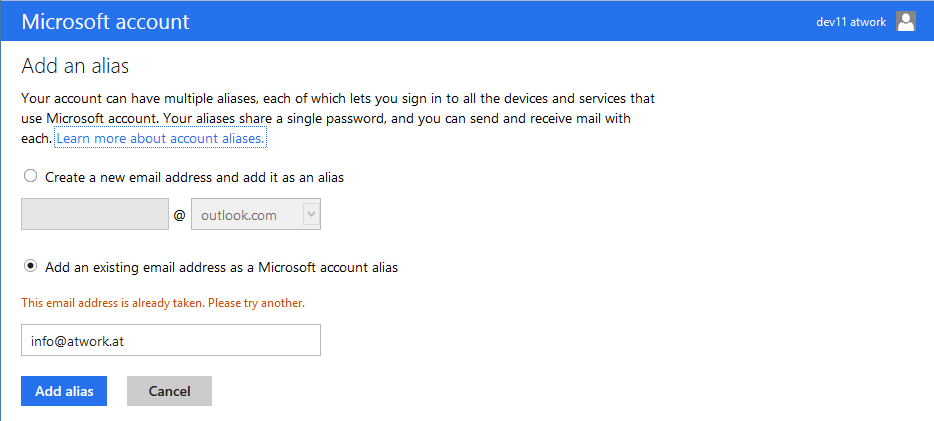Click the profile avatar icon
Viewport: 934px width, 421px height.
[906, 22]
